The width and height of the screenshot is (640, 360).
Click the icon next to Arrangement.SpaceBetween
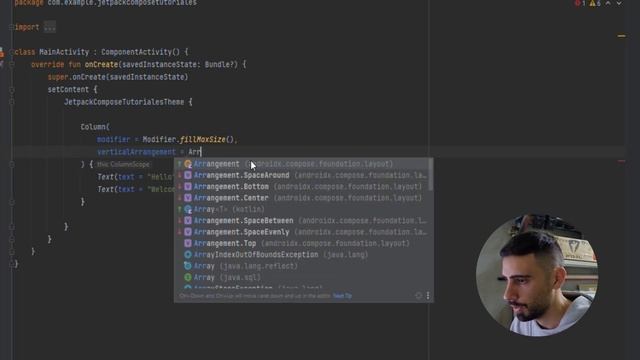(188, 221)
